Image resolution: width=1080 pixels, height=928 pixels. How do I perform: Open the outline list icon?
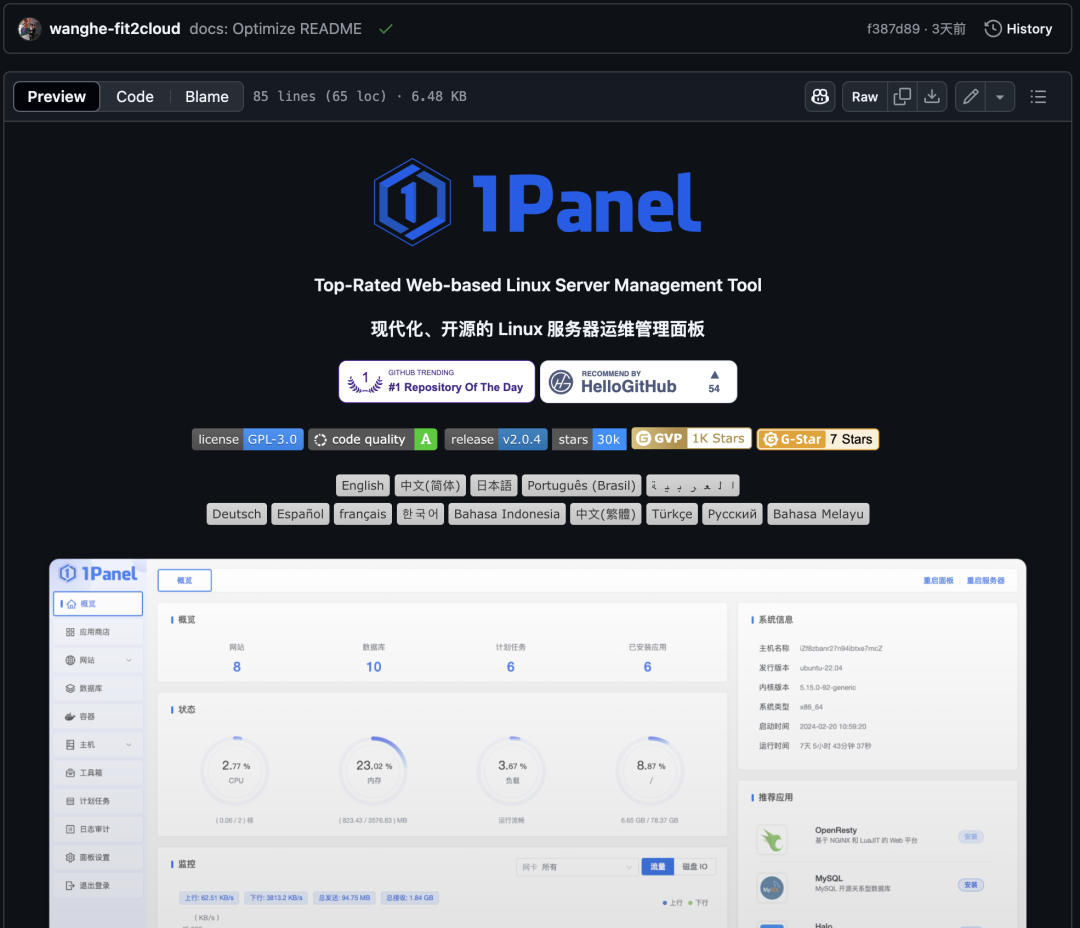pyautogui.click(x=1038, y=97)
